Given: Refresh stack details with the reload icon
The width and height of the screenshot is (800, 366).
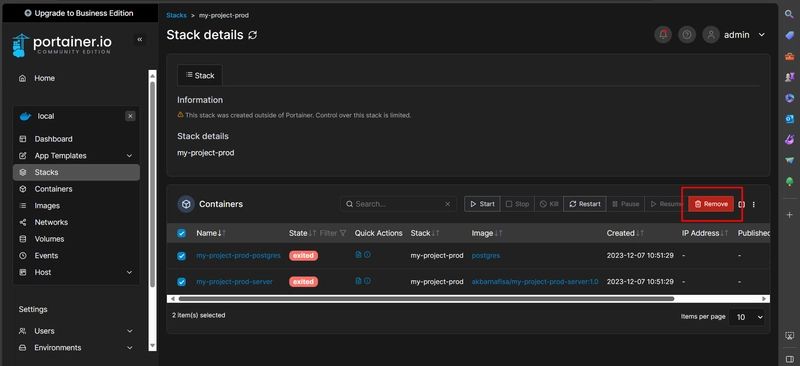Looking at the screenshot, I should [253, 35].
